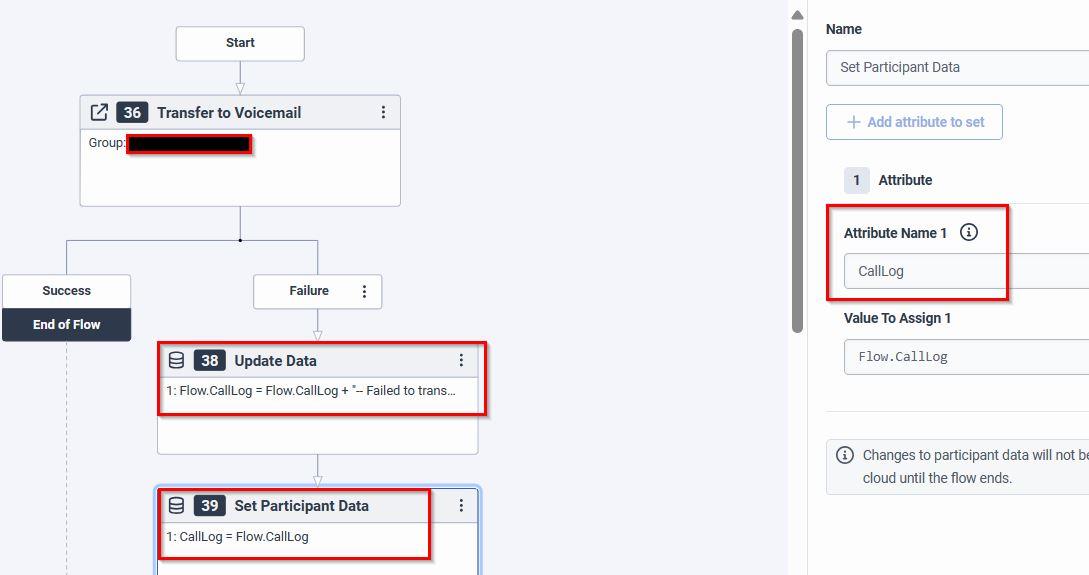Click the Update Data database icon
1089x575 pixels.
[176, 361]
